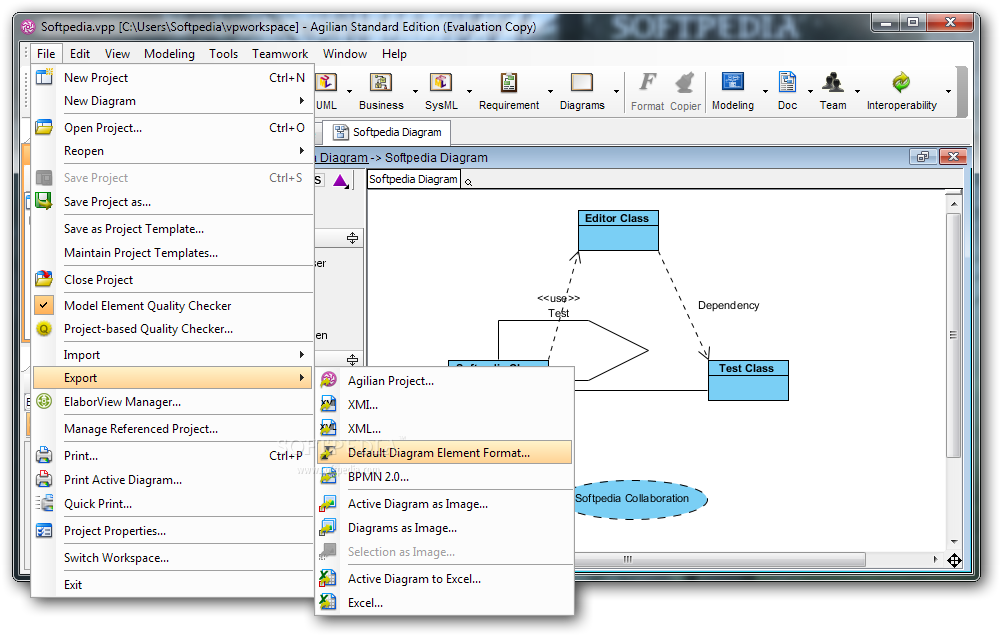Viewport: 1001px width, 636px height.
Task: Click the Project Properties icon
Action: coord(44,531)
